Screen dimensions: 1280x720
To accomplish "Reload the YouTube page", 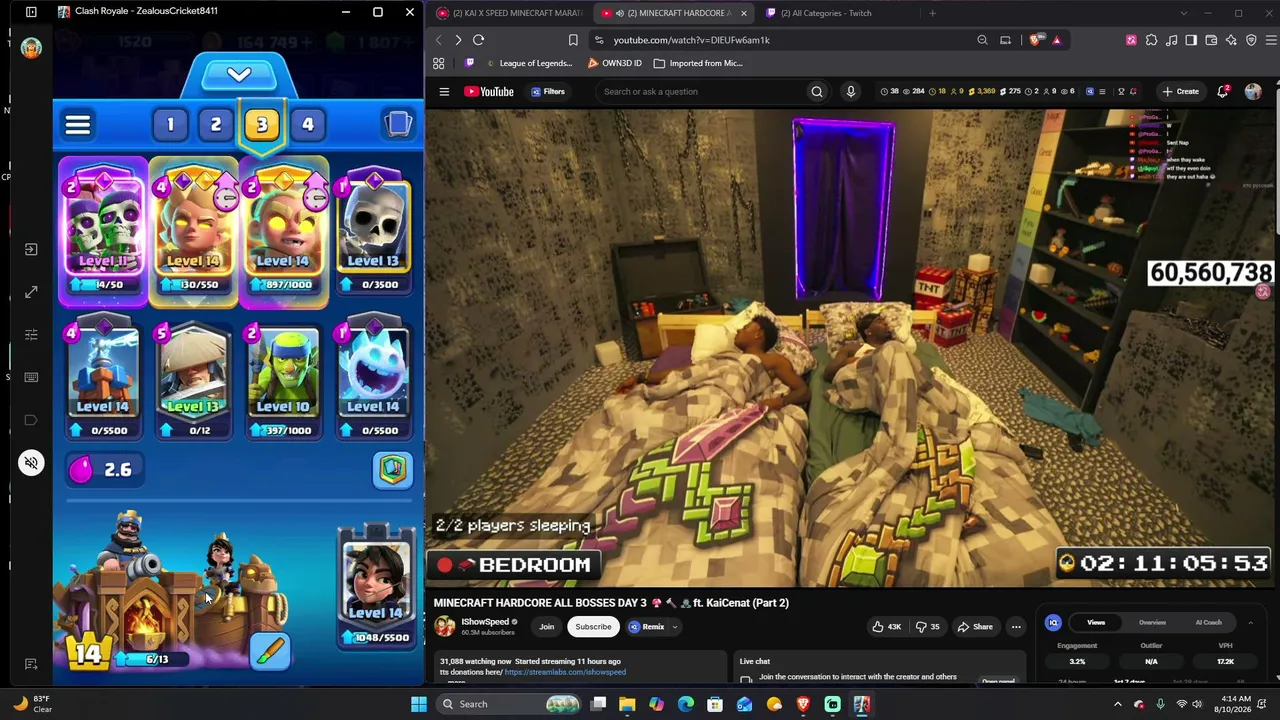I will (x=478, y=40).
